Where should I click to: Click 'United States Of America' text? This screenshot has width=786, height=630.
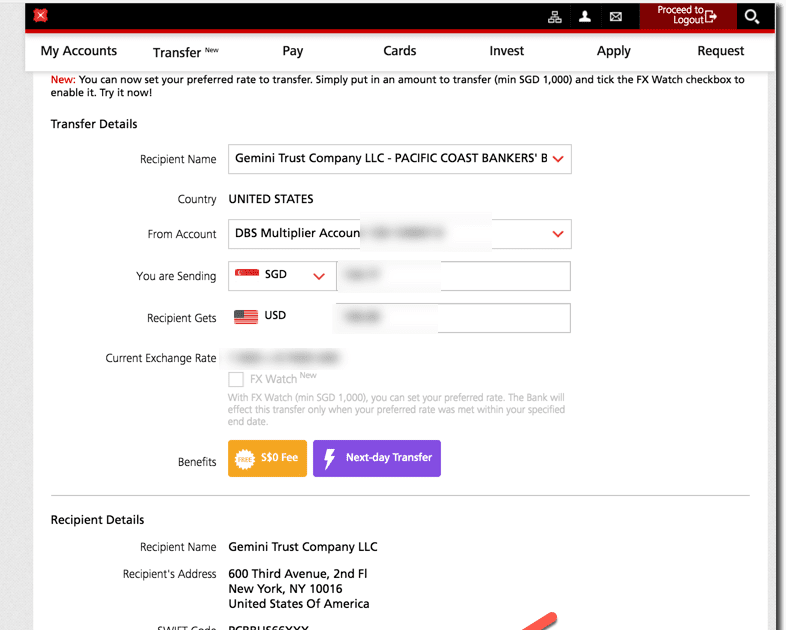click(299, 603)
